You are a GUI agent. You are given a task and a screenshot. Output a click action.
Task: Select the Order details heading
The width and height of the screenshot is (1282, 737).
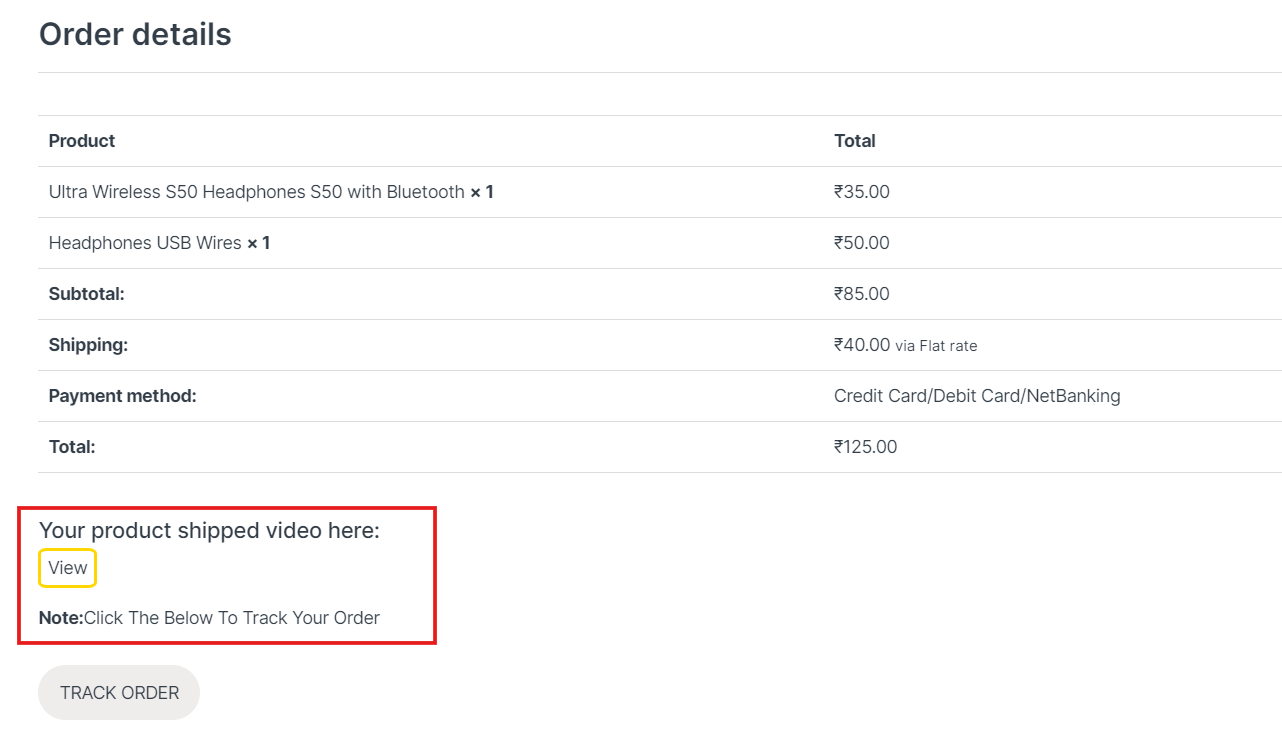pyautogui.click(x=135, y=34)
